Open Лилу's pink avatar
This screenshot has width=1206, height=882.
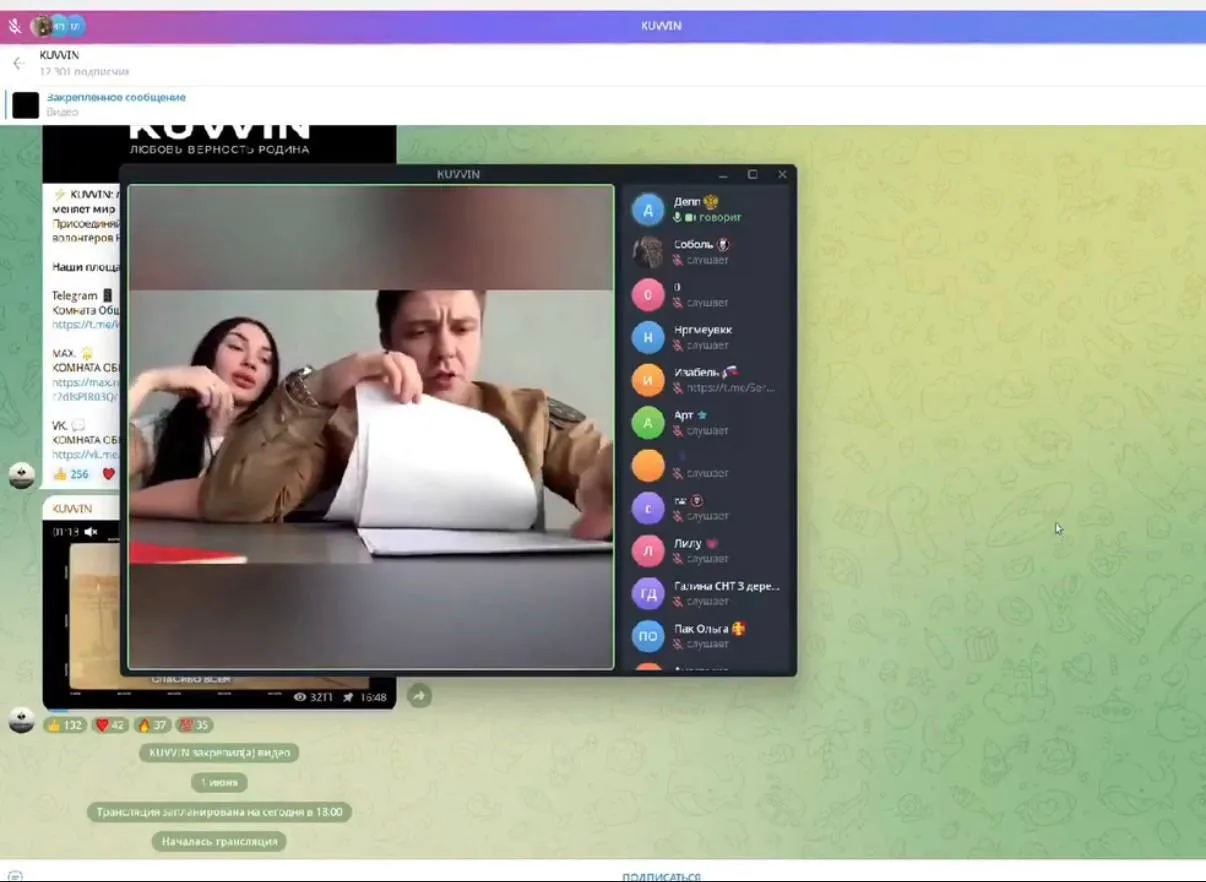648,551
